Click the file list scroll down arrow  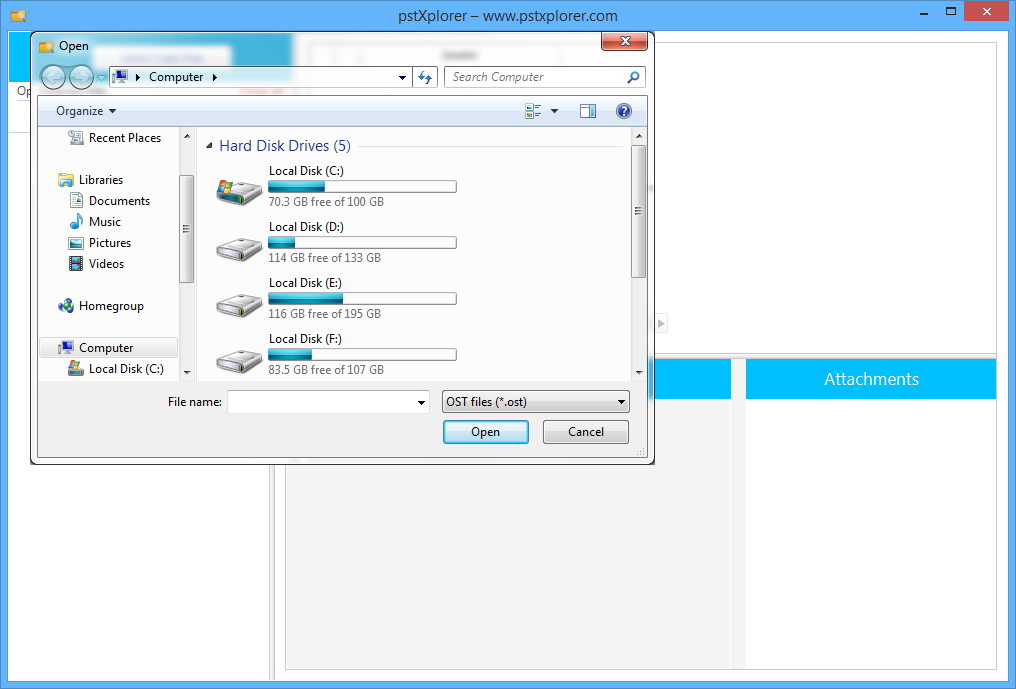click(x=639, y=373)
